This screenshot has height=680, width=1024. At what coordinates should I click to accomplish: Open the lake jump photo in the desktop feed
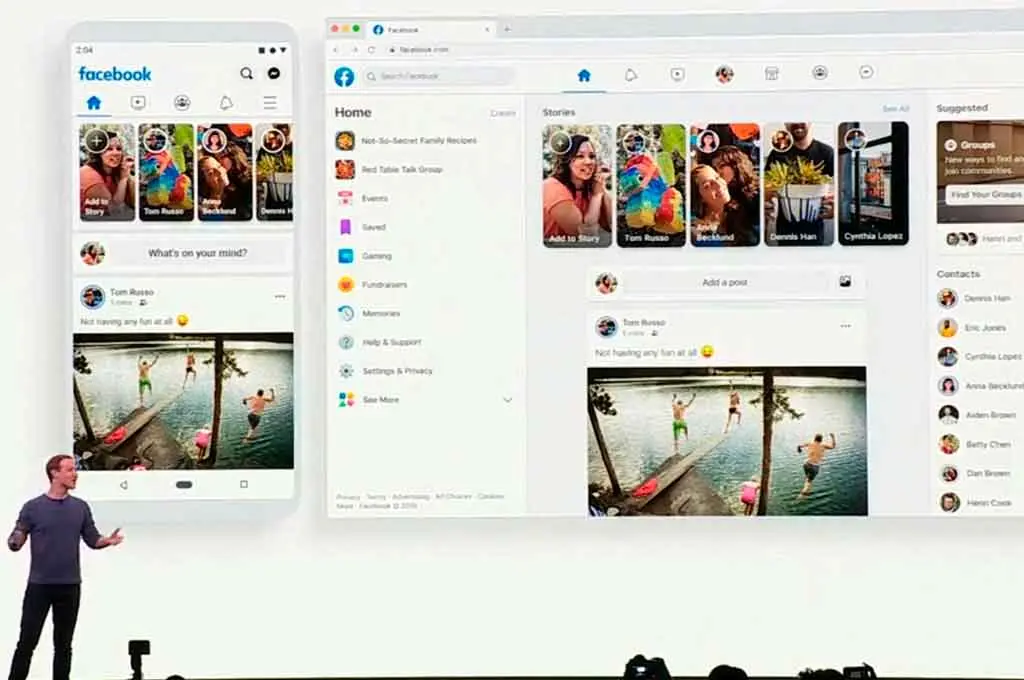pos(728,442)
